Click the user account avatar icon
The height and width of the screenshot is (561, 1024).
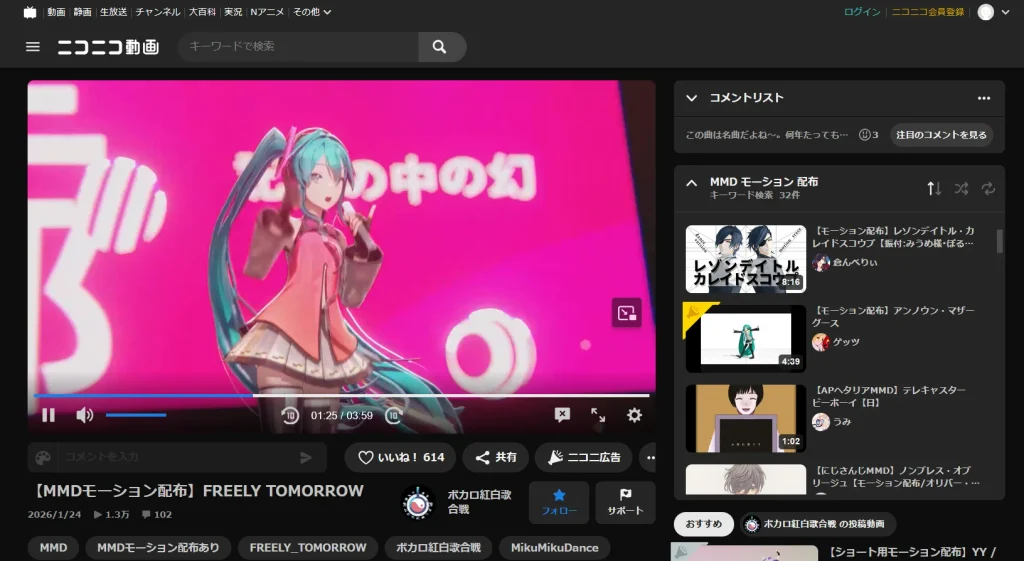[x=985, y=12]
